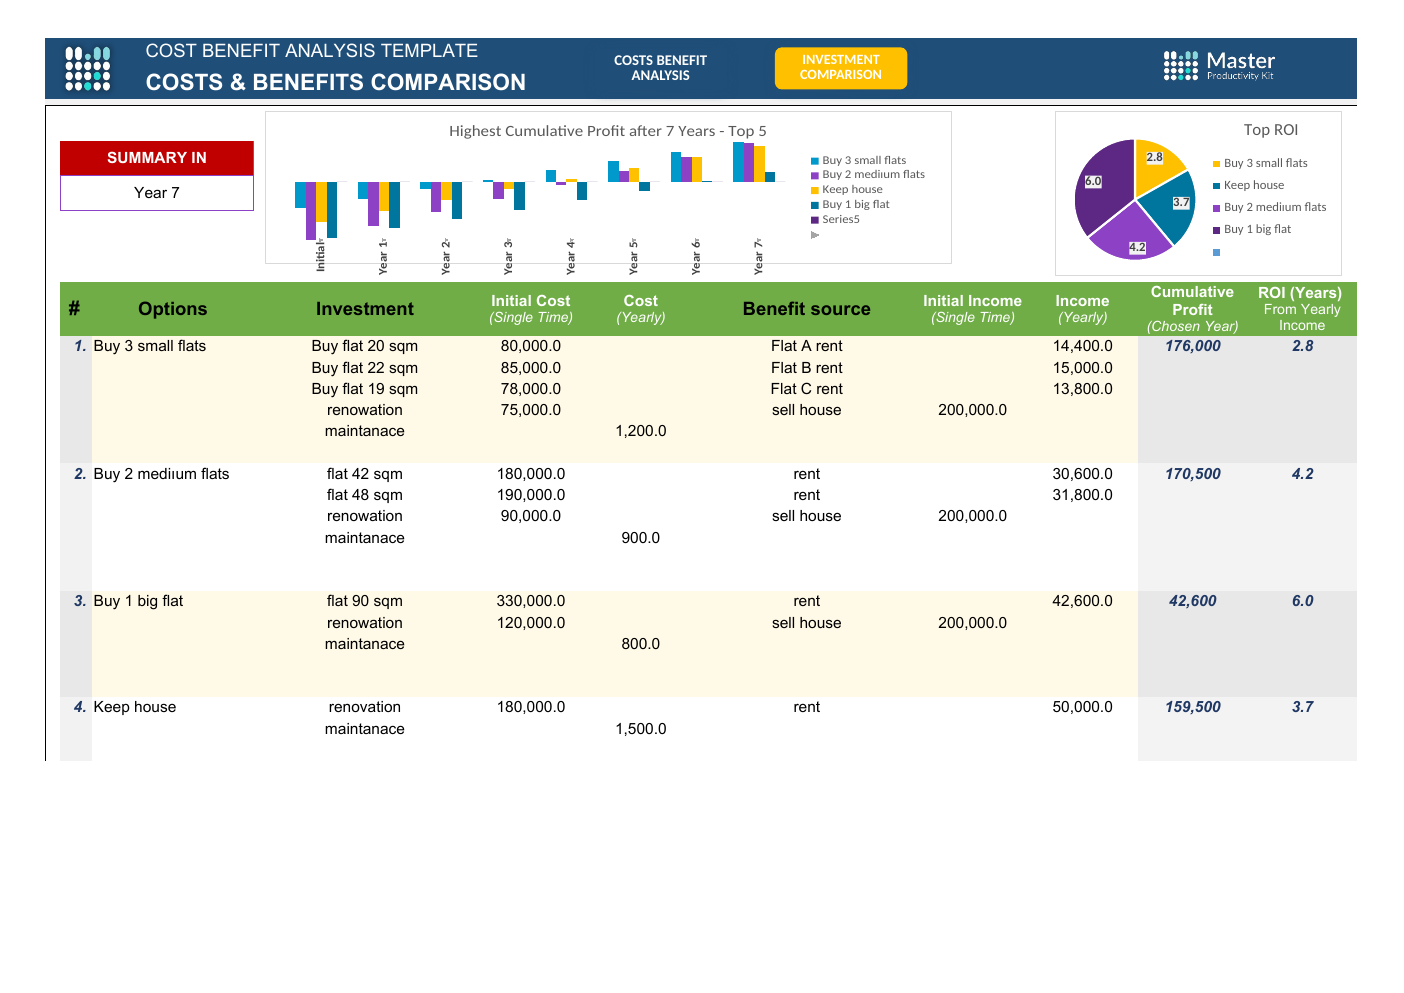Click the 50,000.0 yearly income cell
The width and height of the screenshot is (1404, 993).
point(1083,707)
